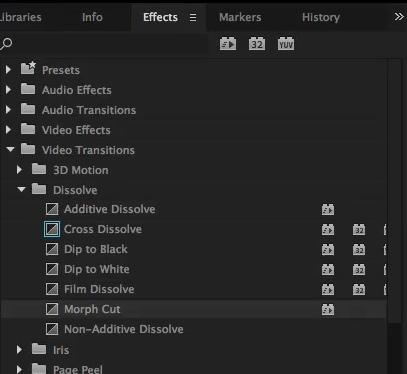Screen dimensions: 407x374
Task: Switch to the Markers tab
Action: 240,17
